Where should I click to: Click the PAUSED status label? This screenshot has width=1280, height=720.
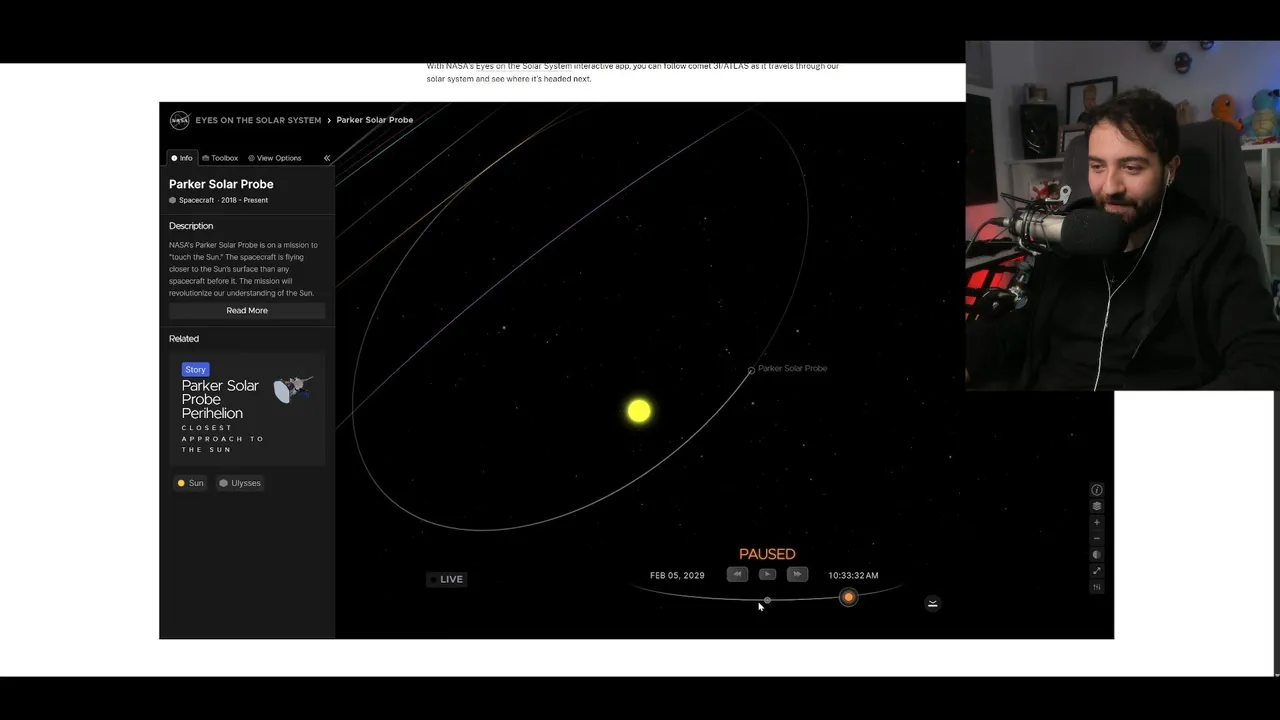767,554
